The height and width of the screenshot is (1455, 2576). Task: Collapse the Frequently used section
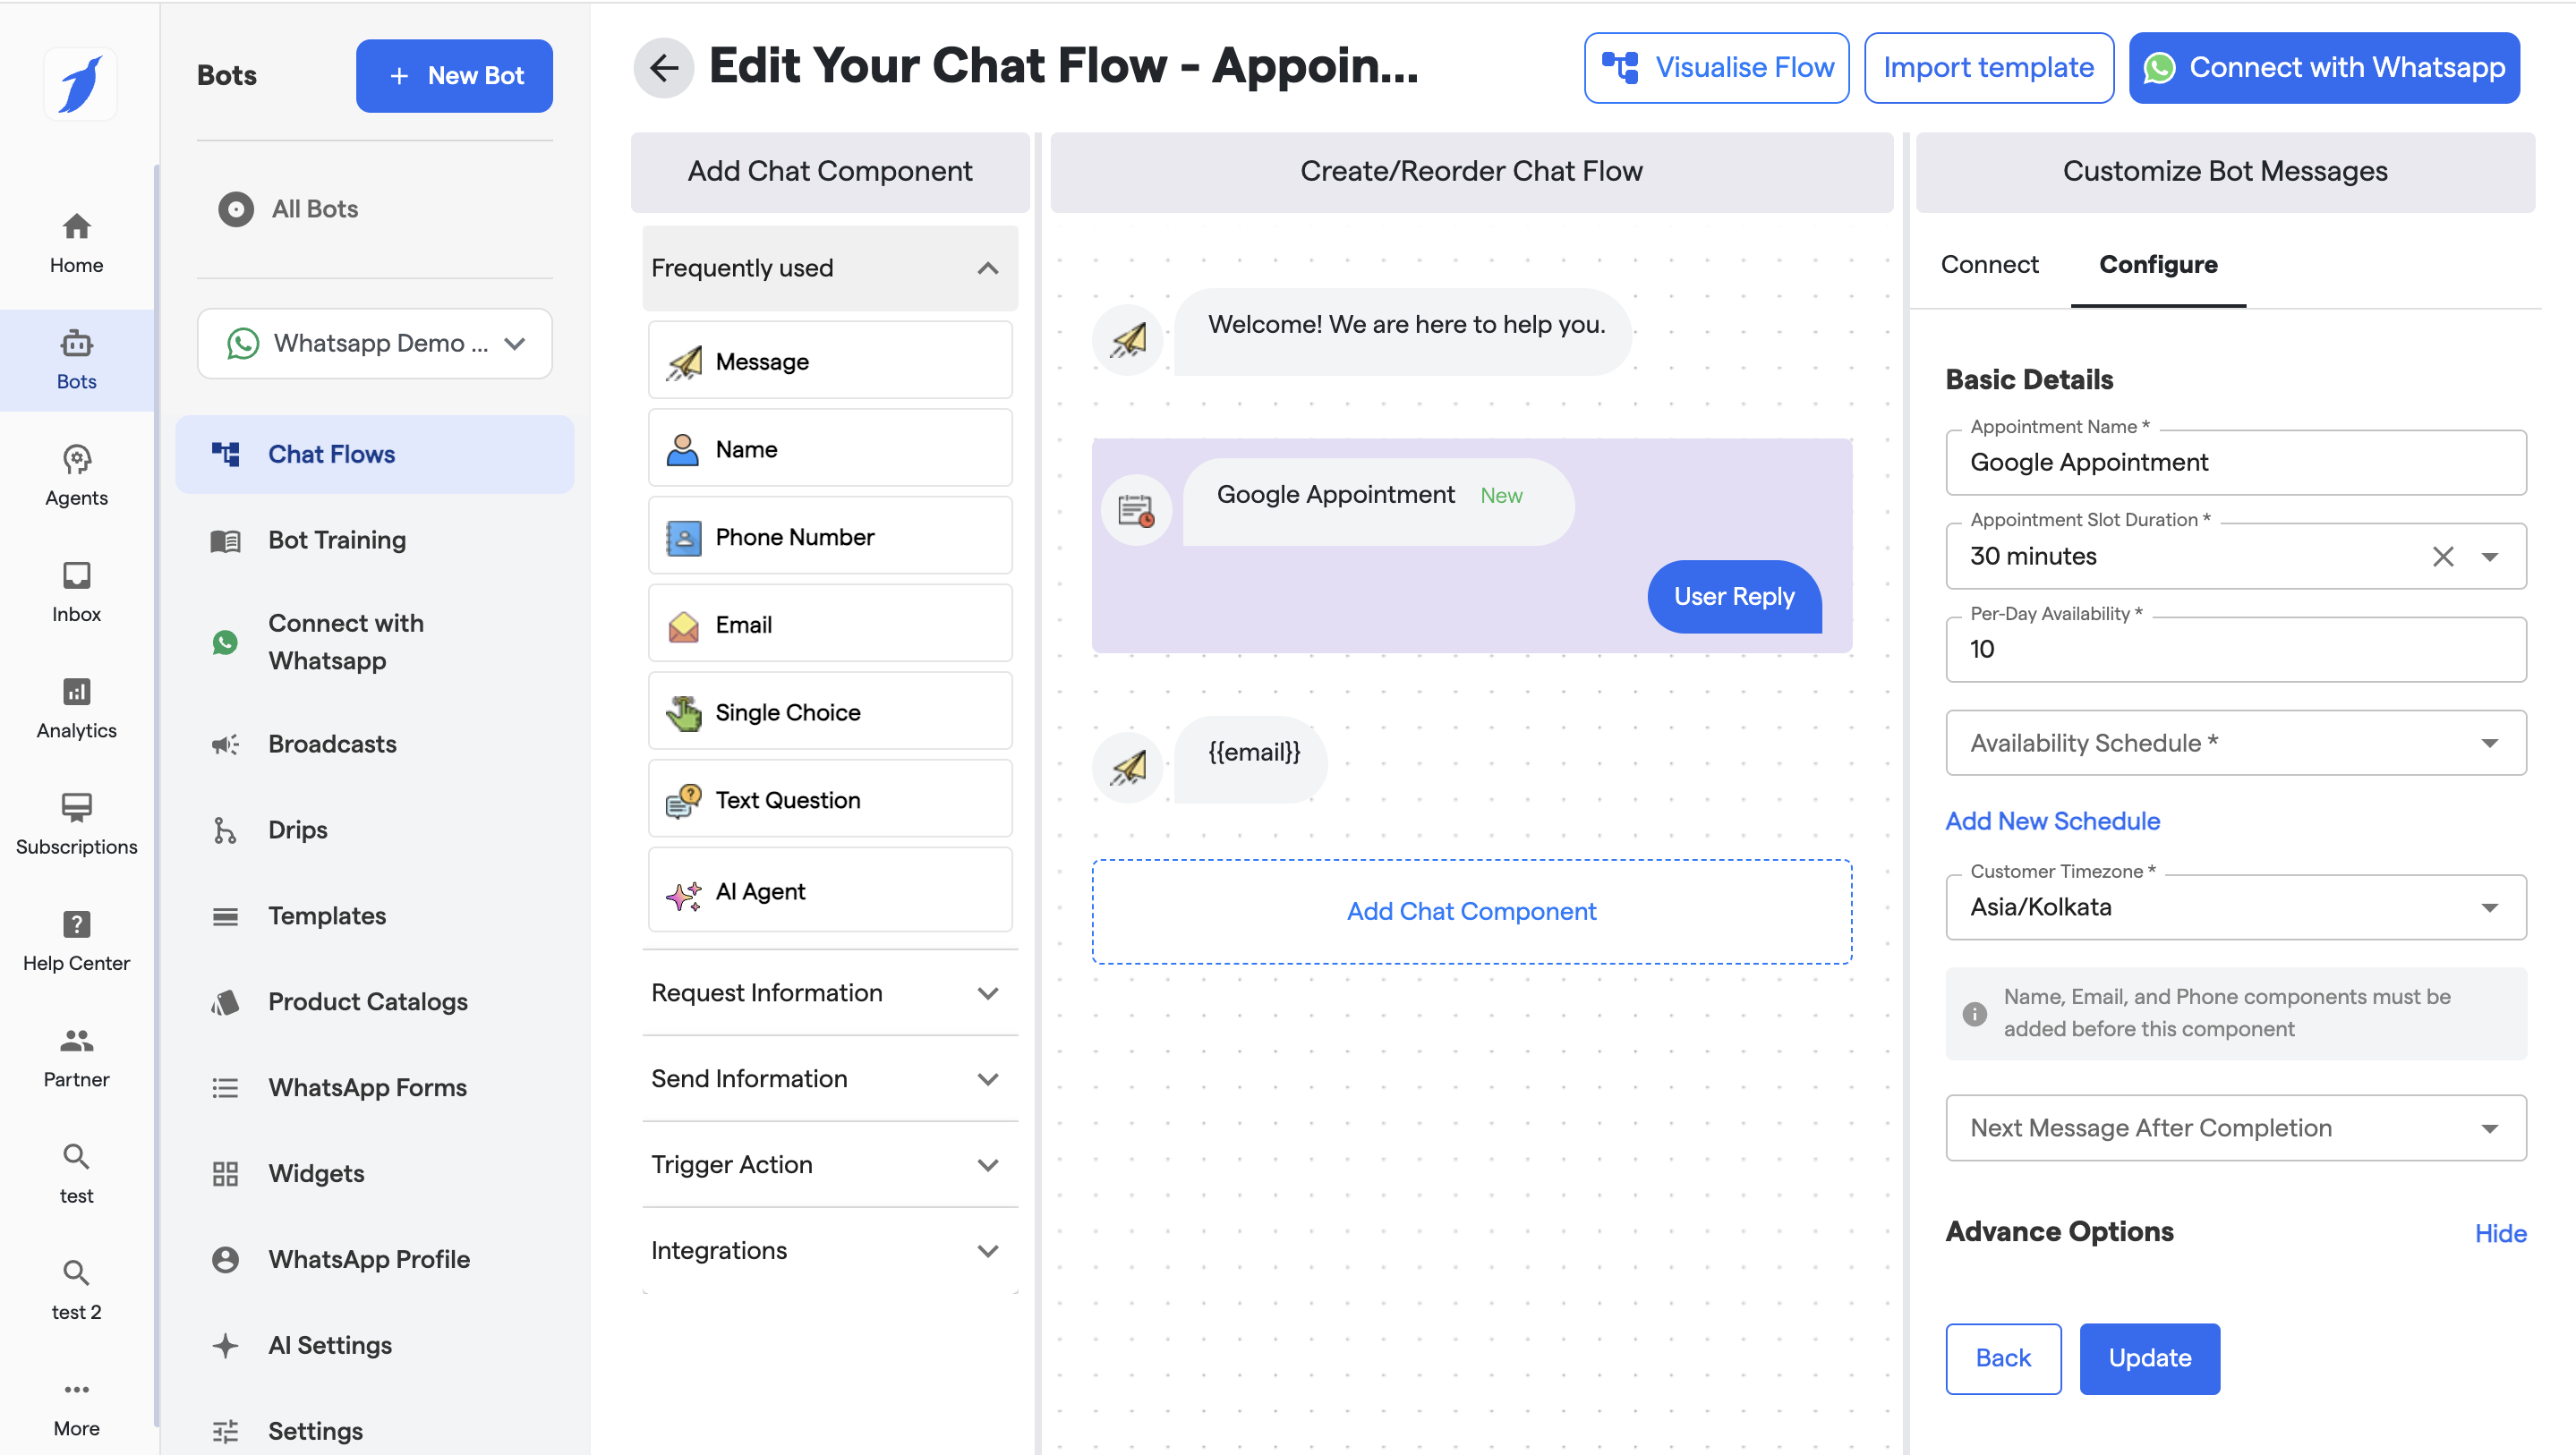tap(987, 268)
